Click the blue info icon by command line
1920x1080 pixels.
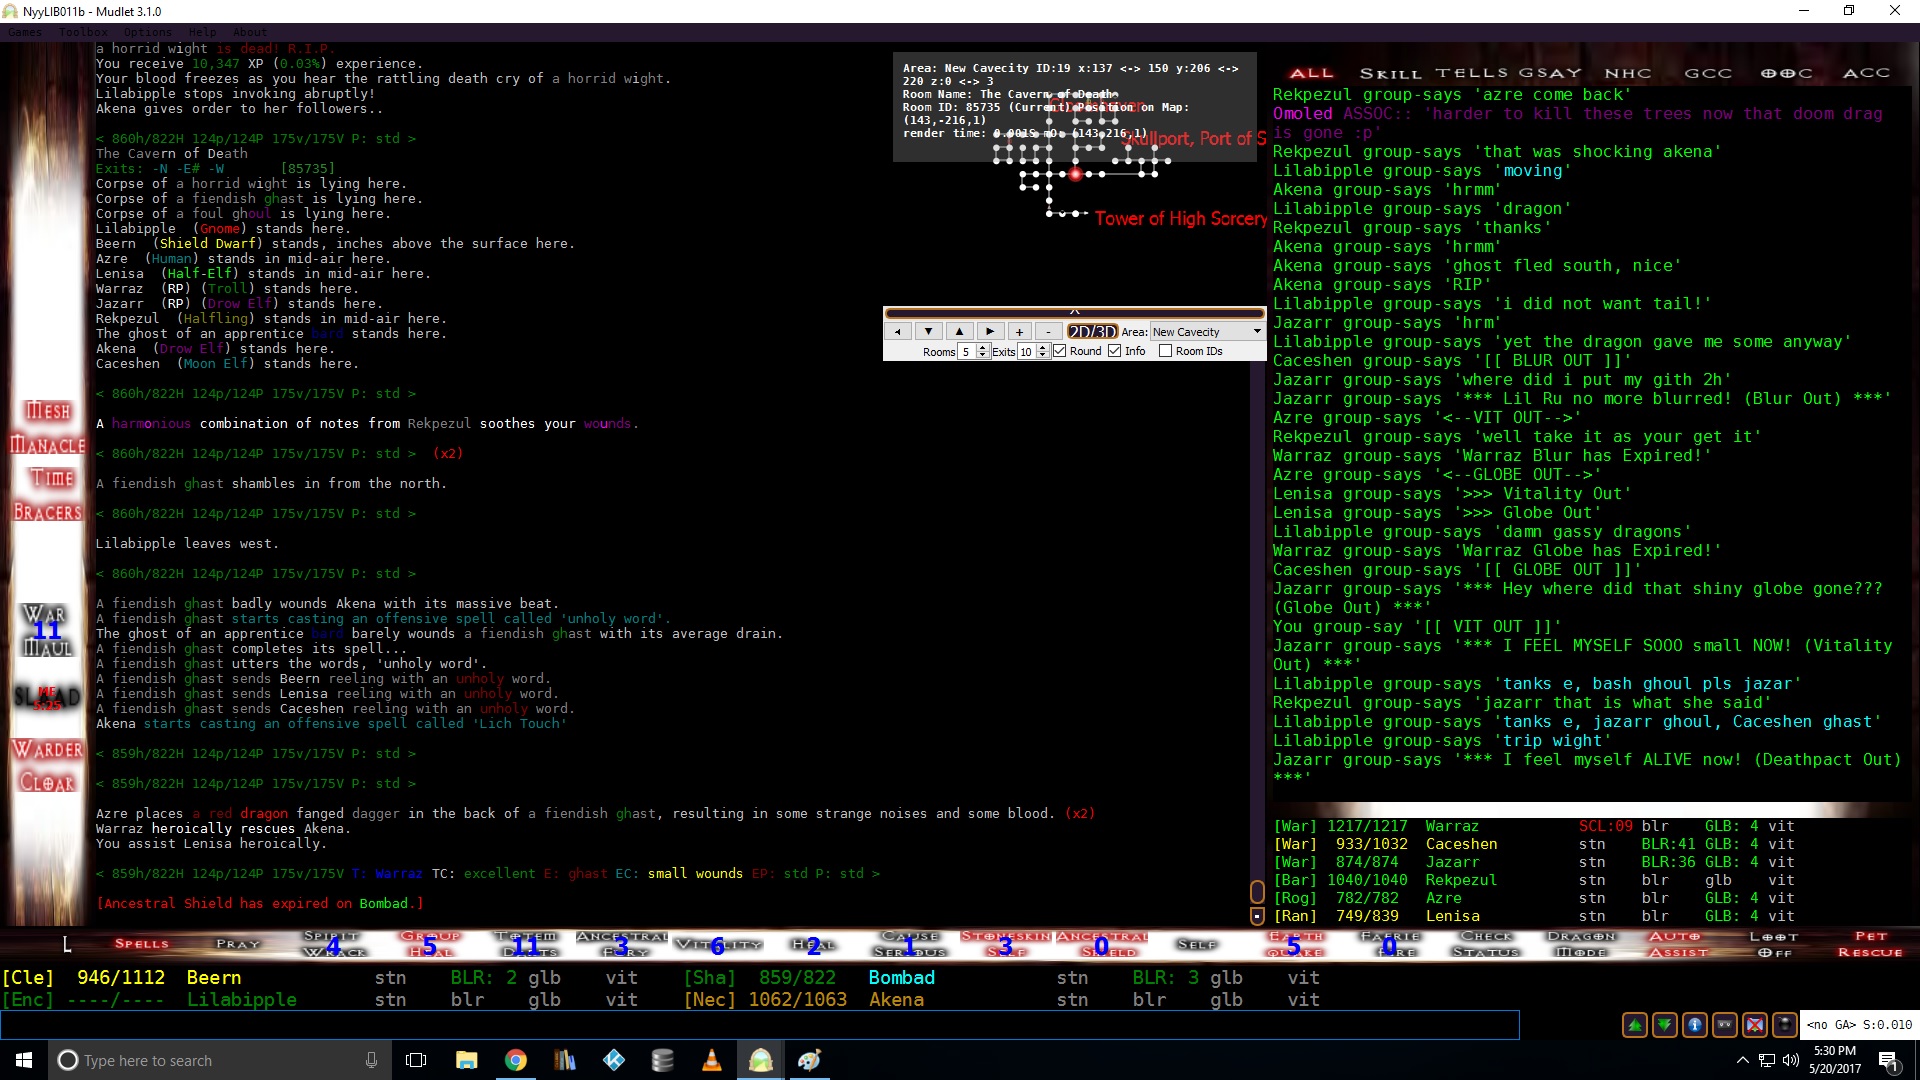1695,1025
